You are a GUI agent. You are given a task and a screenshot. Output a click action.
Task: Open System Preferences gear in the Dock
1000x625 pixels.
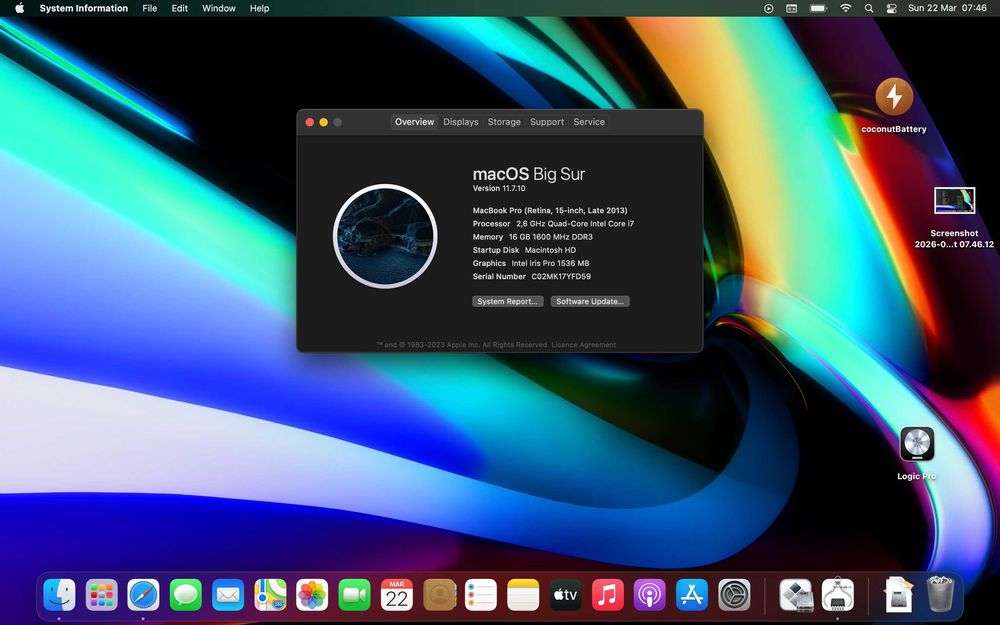[x=734, y=595]
